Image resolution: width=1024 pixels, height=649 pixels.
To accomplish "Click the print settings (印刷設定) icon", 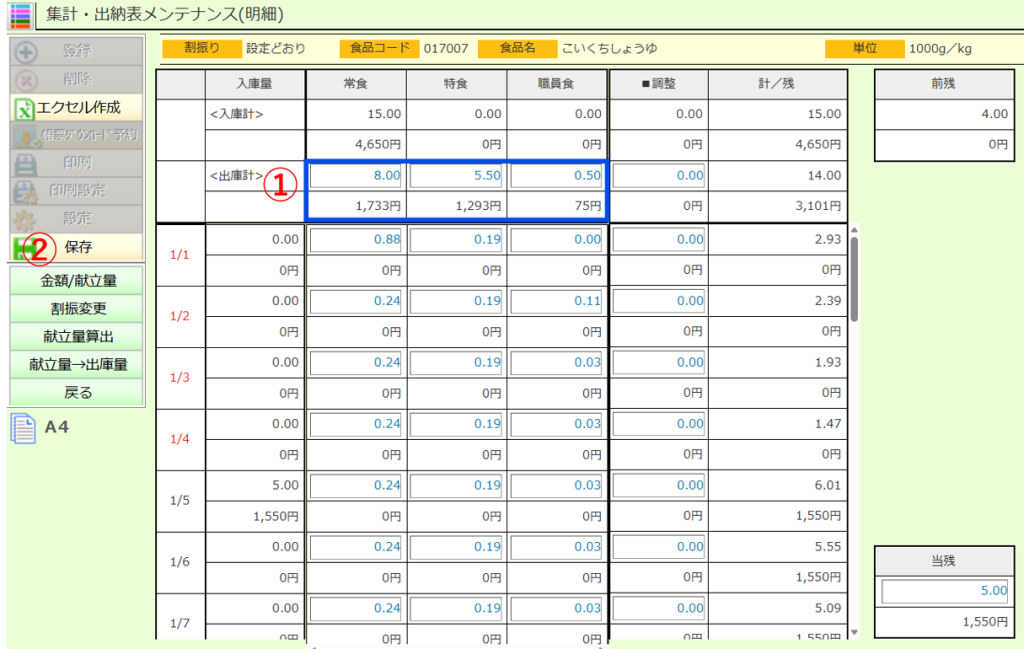I will (26, 190).
